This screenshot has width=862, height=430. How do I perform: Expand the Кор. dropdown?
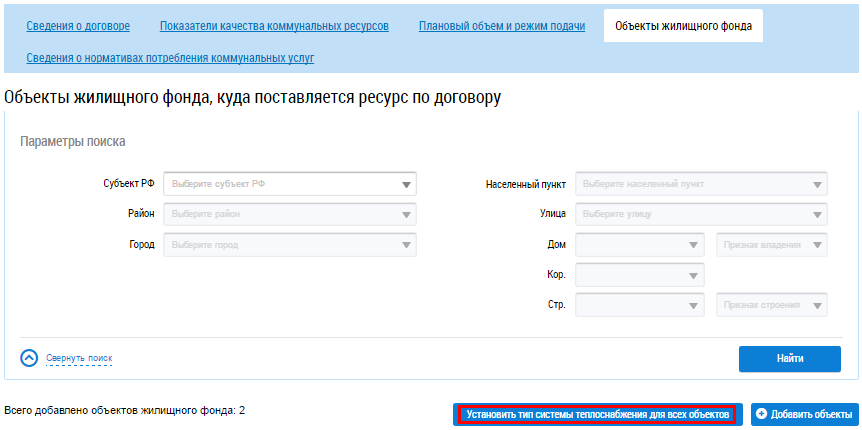tap(640, 275)
